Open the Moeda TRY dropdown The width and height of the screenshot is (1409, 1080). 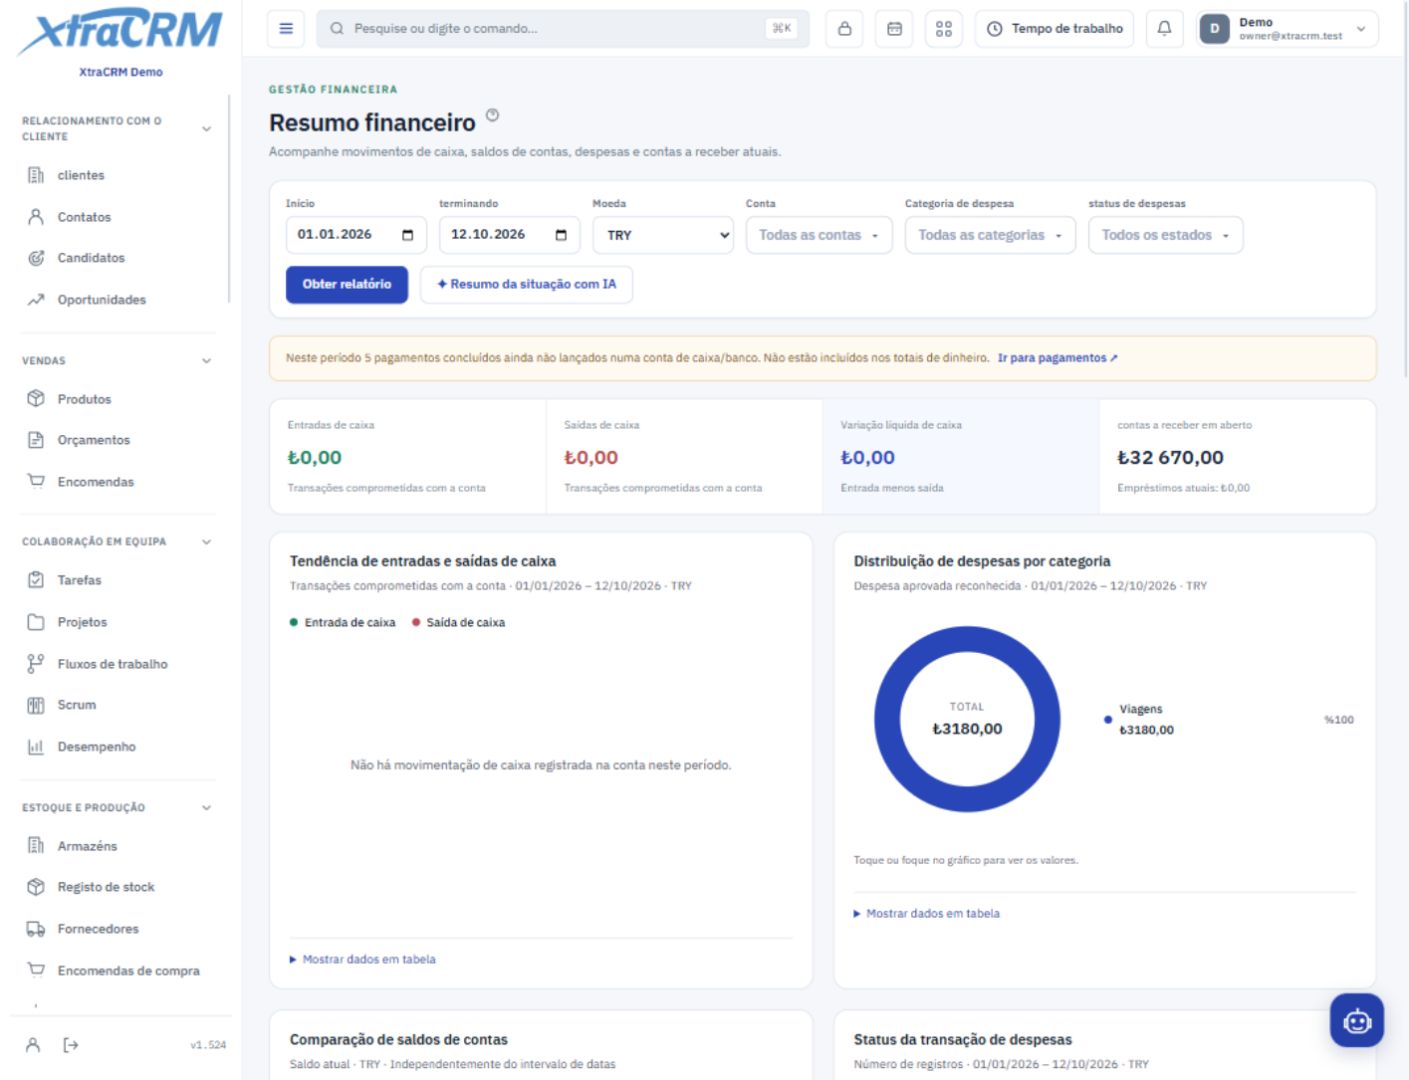[x=663, y=235]
